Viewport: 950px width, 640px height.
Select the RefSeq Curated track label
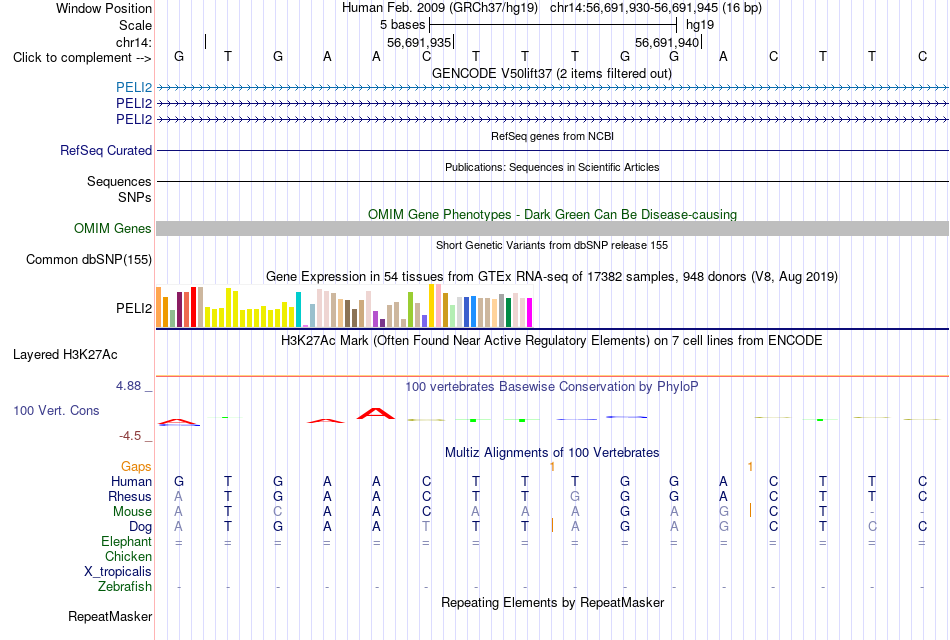106,150
